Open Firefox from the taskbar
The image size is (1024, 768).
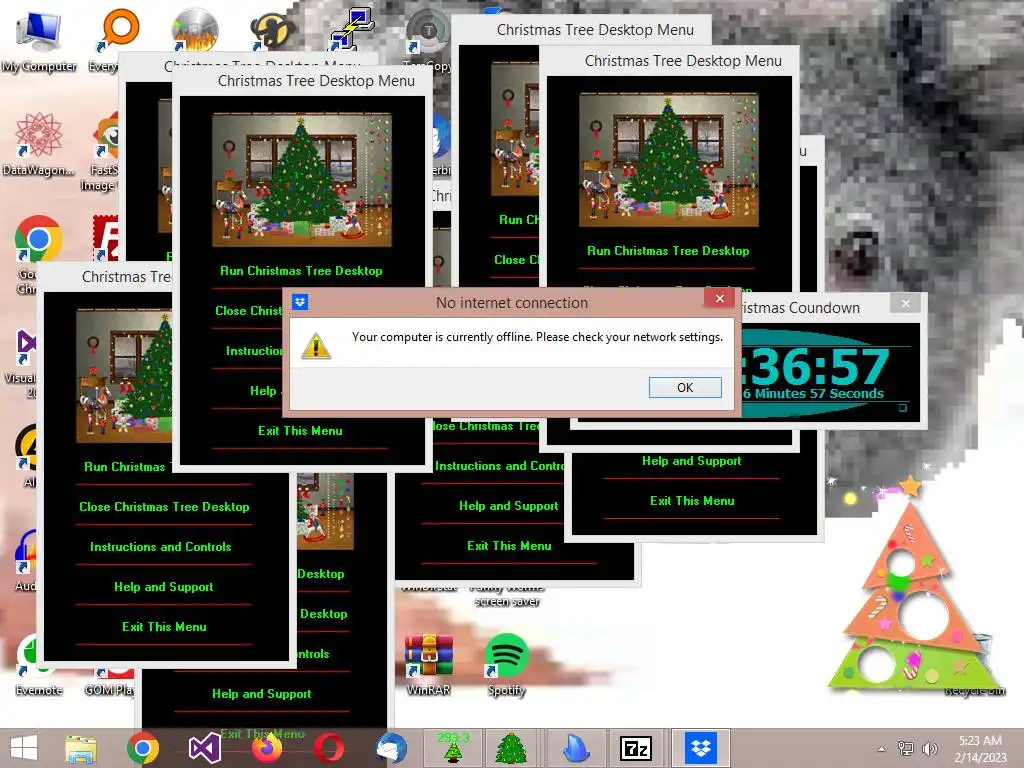click(266, 748)
